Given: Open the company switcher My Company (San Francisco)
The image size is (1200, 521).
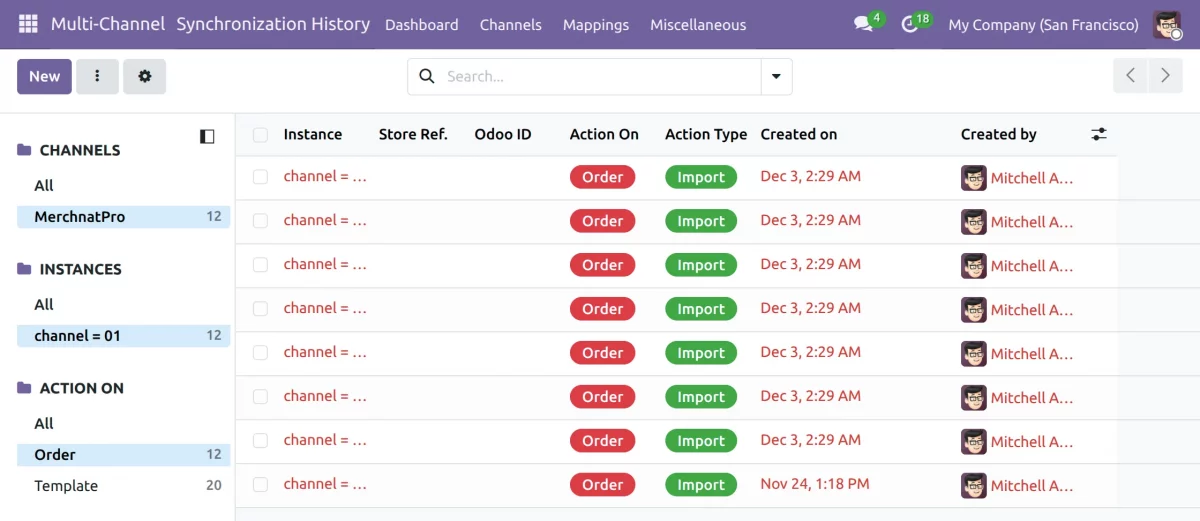Looking at the screenshot, I should tap(1043, 25).
